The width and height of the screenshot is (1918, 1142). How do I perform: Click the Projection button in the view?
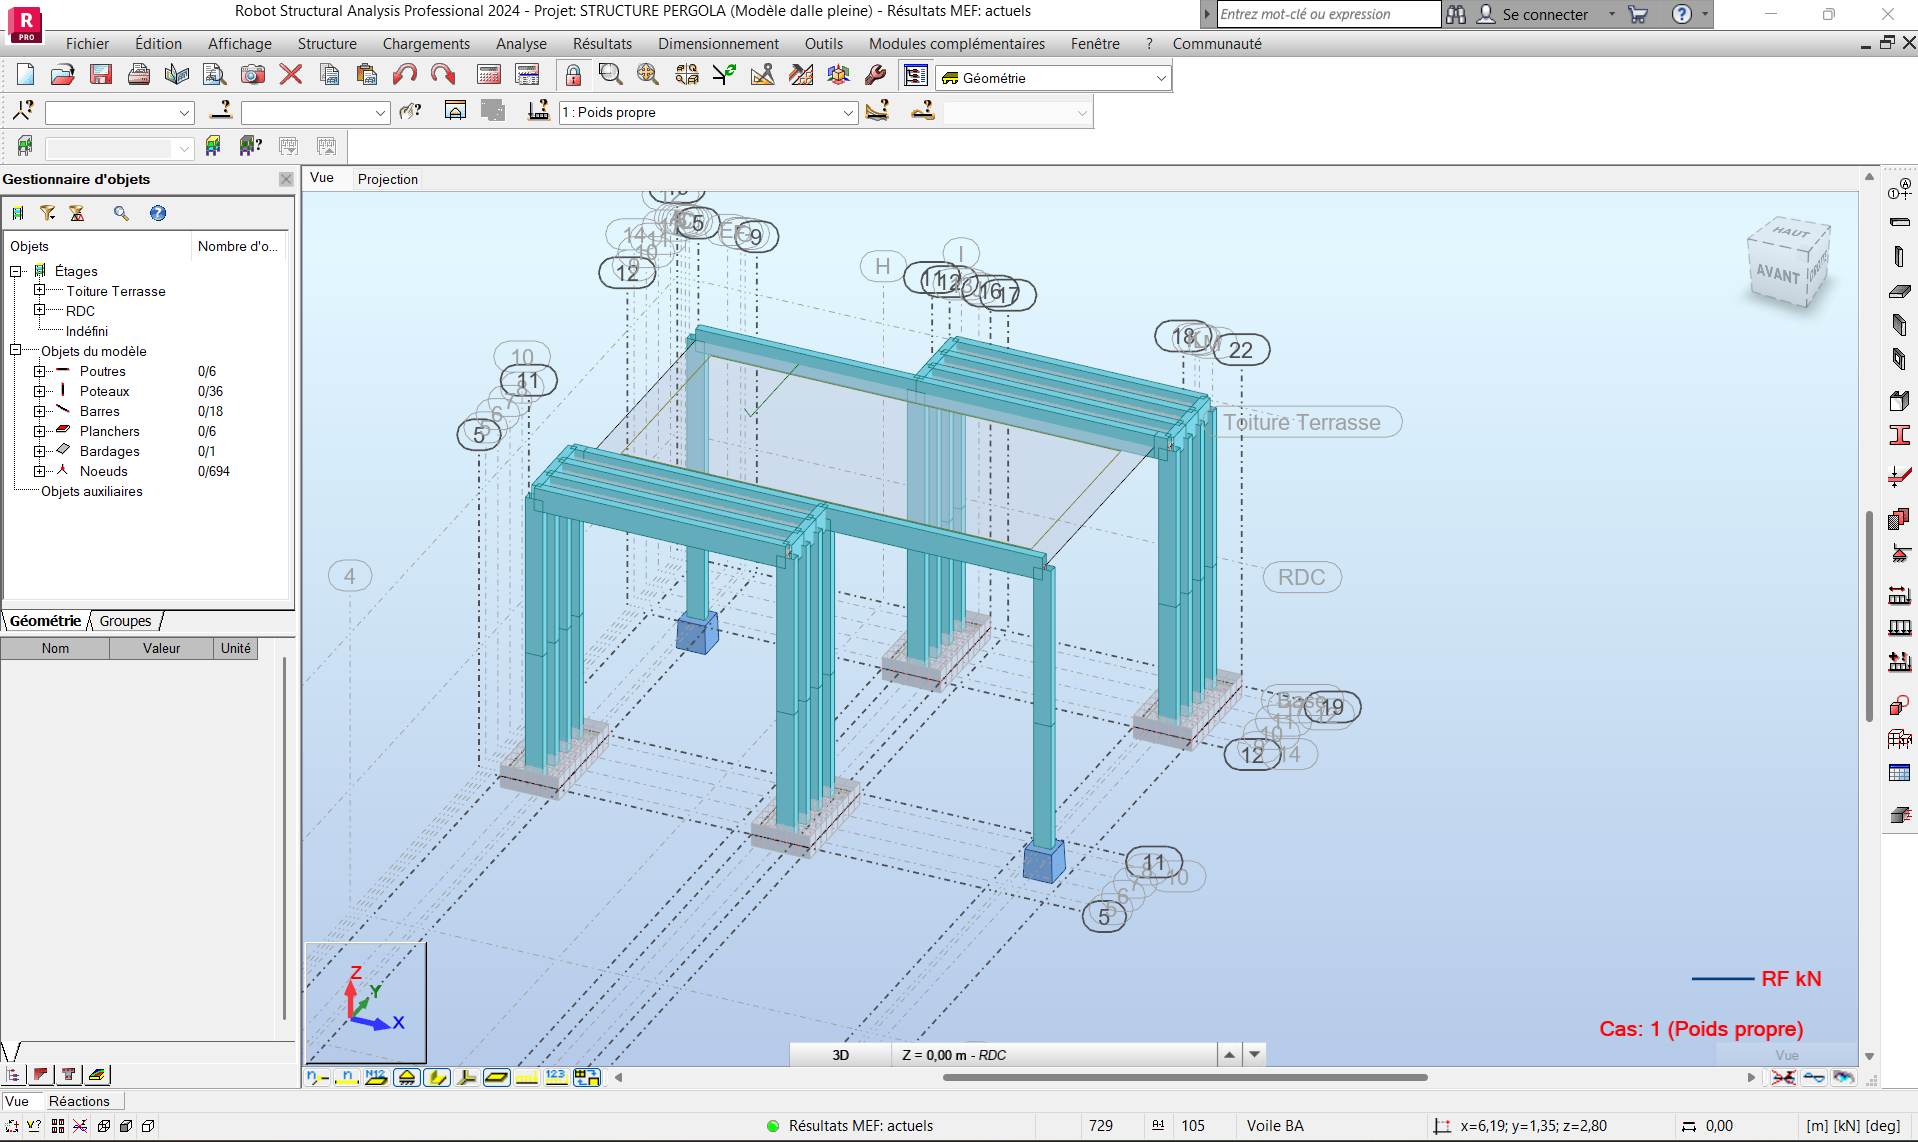pyautogui.click(x=388, y=179)
